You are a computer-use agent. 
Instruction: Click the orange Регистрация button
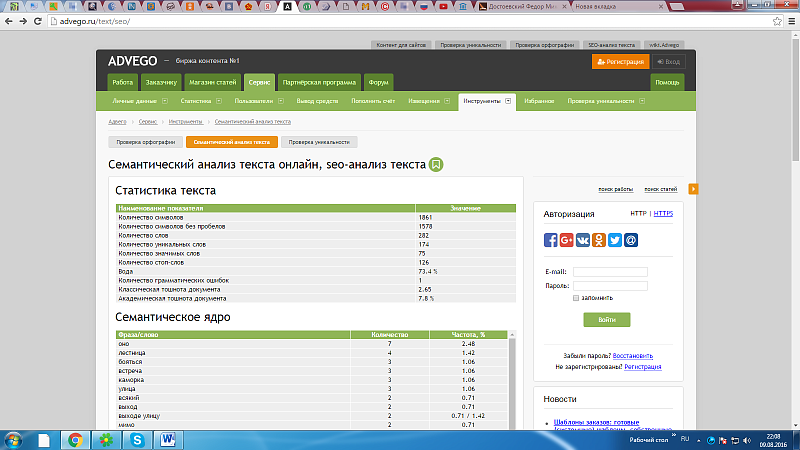620,62
